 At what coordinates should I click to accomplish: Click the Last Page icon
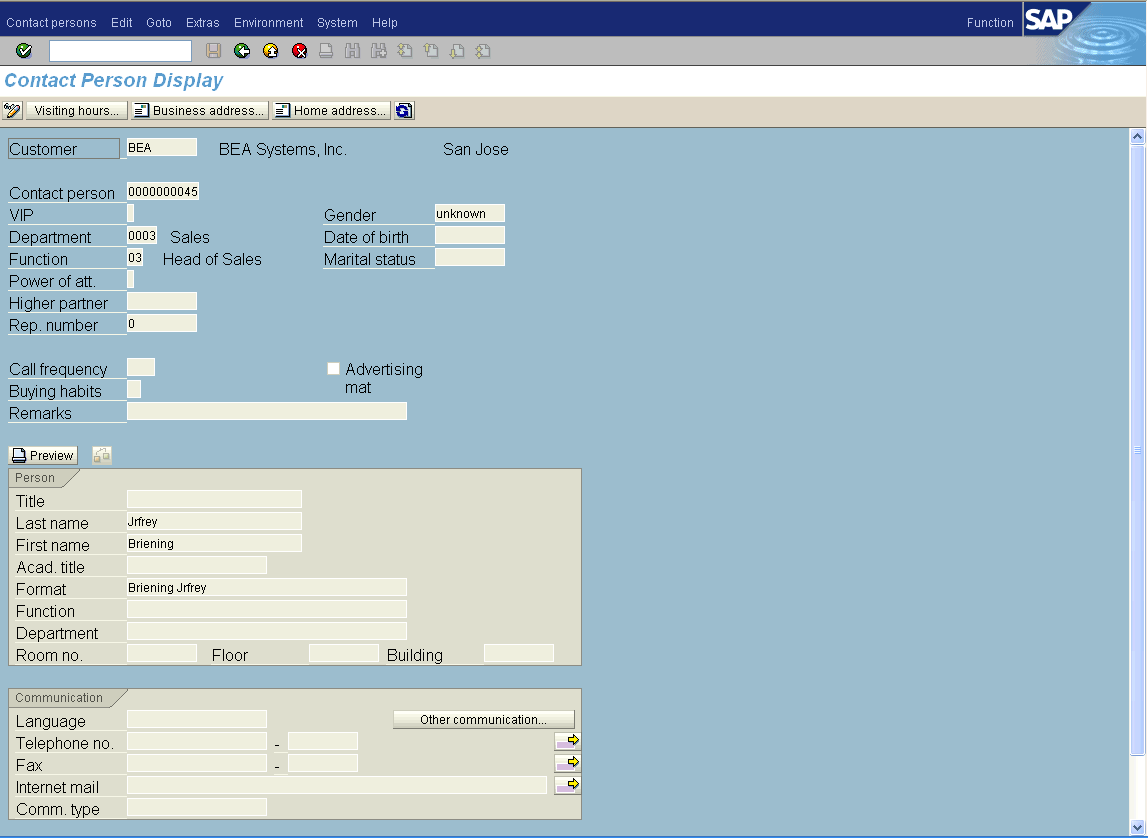[482, 50]
